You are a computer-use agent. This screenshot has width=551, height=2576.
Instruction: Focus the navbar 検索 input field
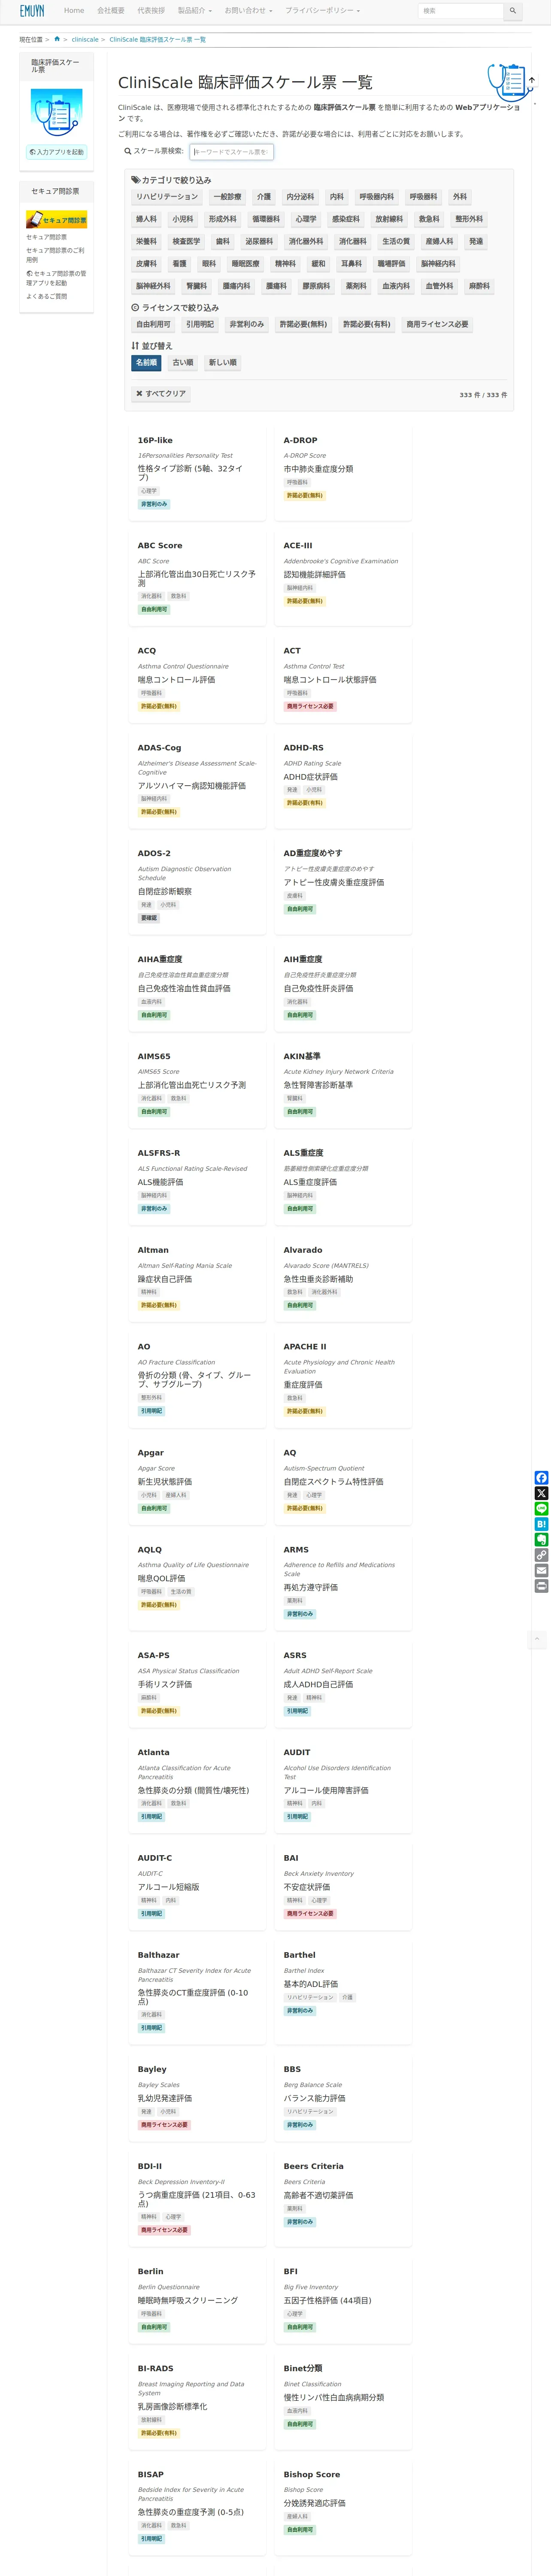460,11
